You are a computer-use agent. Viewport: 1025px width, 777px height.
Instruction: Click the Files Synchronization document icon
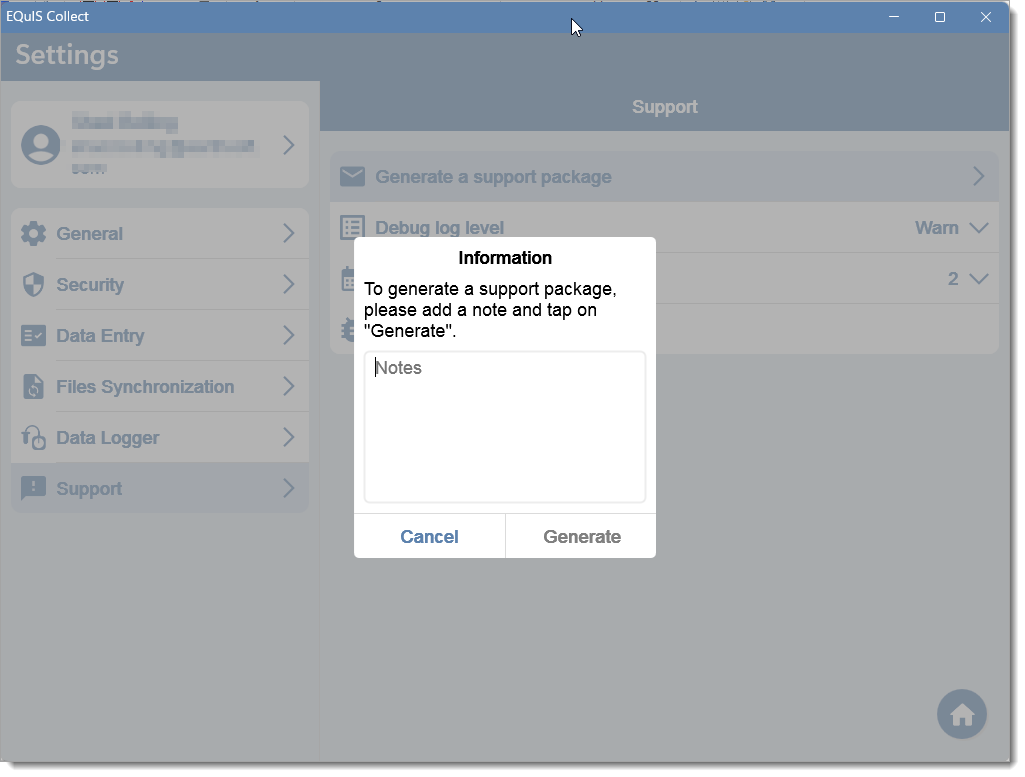tap(33, 386)
